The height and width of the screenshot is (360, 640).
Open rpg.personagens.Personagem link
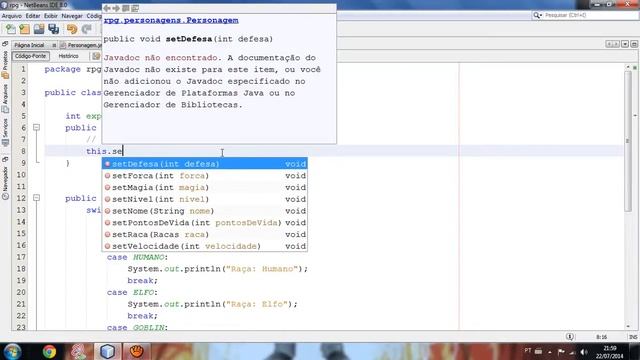171,20
